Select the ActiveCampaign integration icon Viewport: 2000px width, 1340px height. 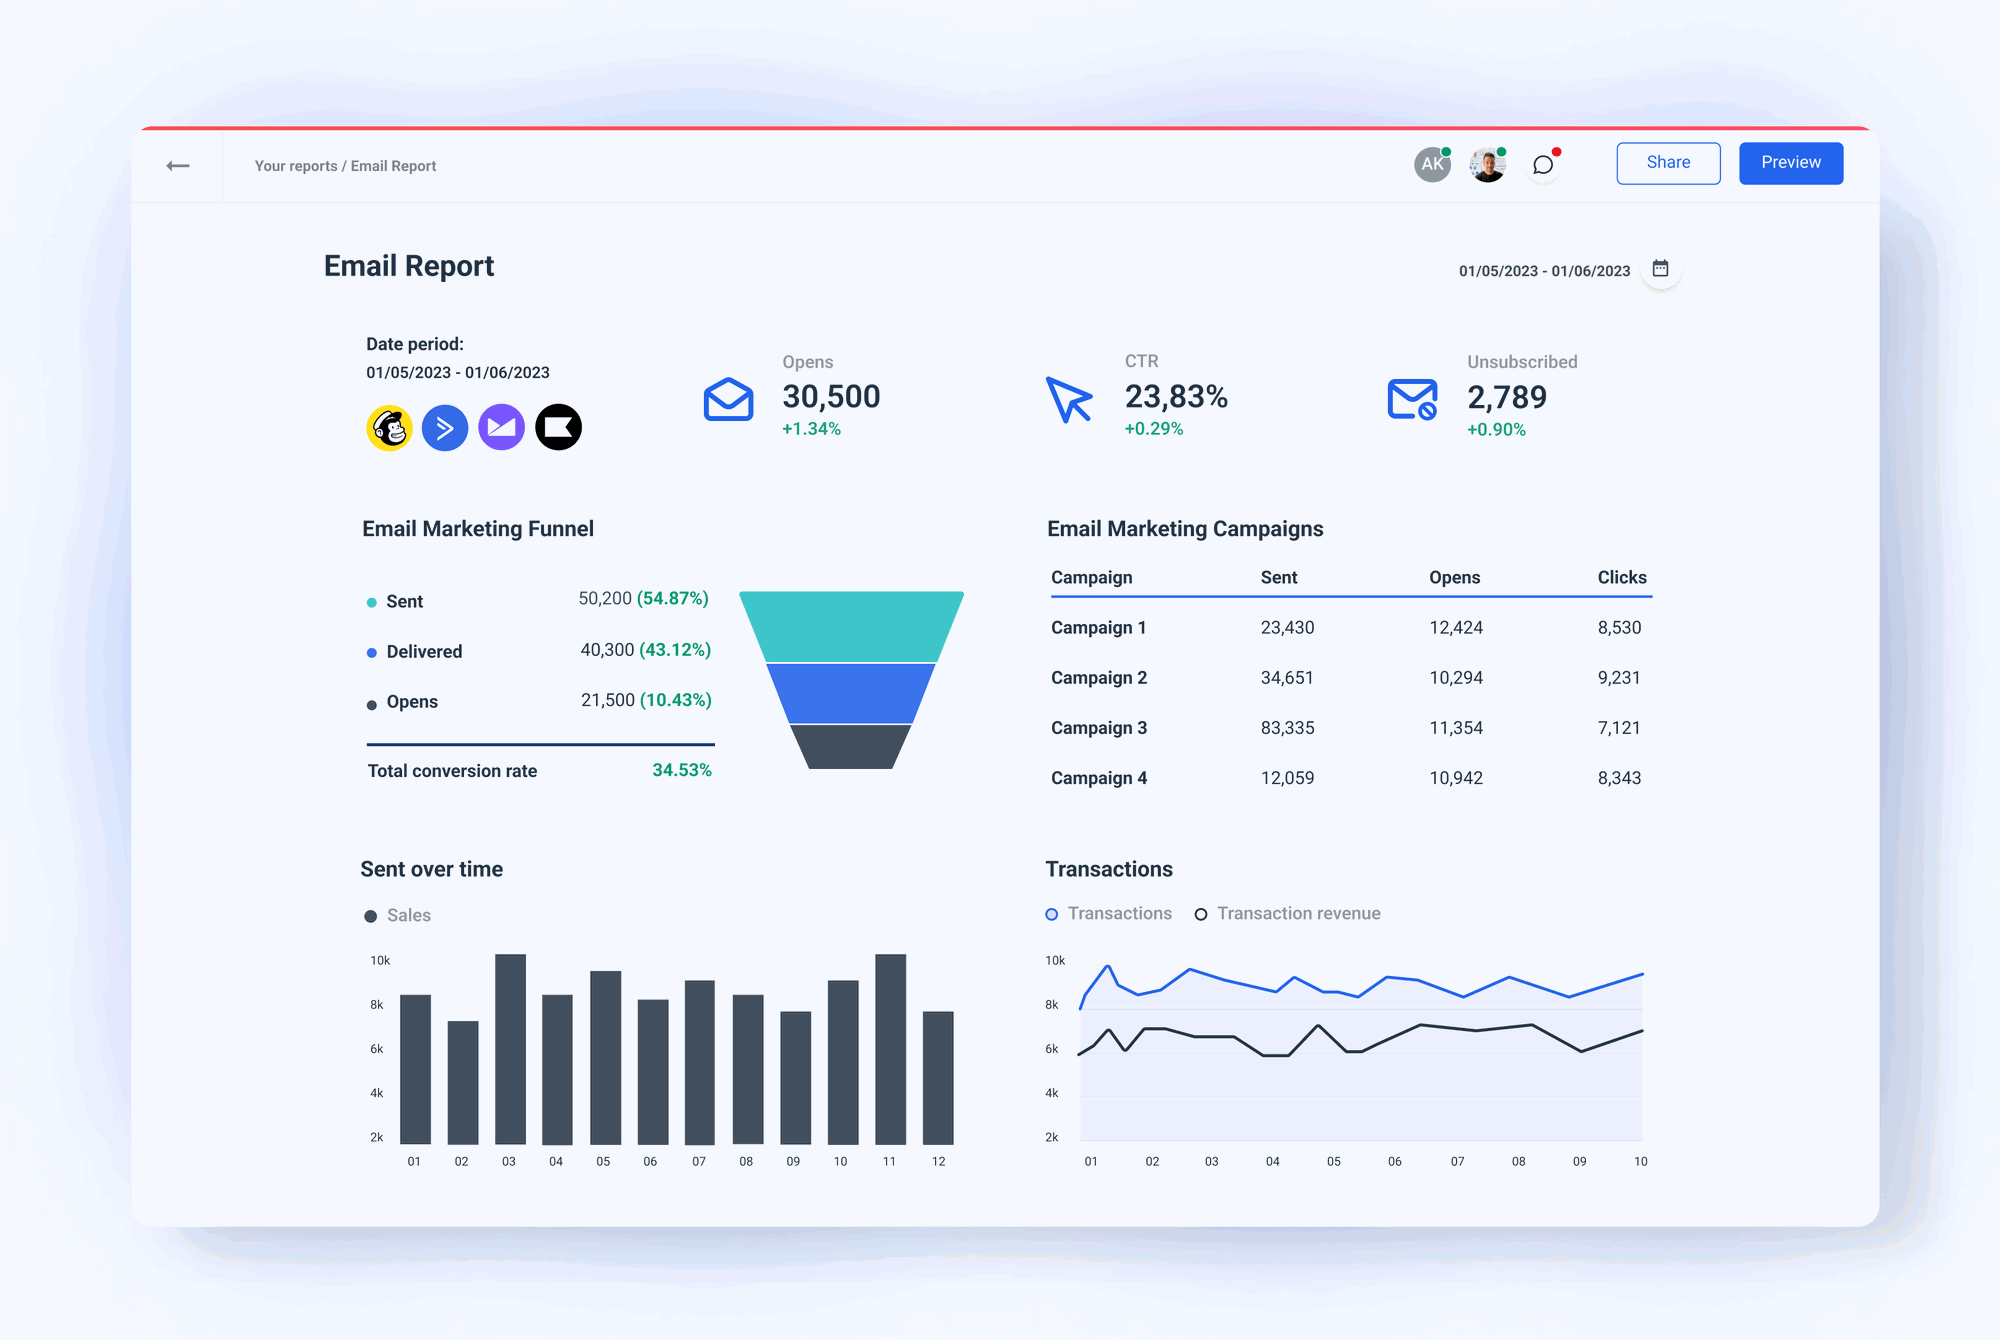pyautogui.click(x=445, y=427)
